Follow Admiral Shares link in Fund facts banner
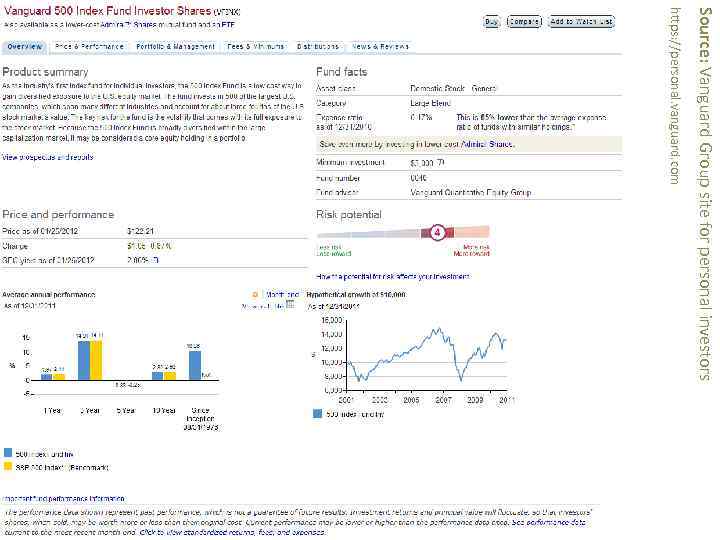The height and width of the screenshot is (540, 720). (x=486, y=144)
